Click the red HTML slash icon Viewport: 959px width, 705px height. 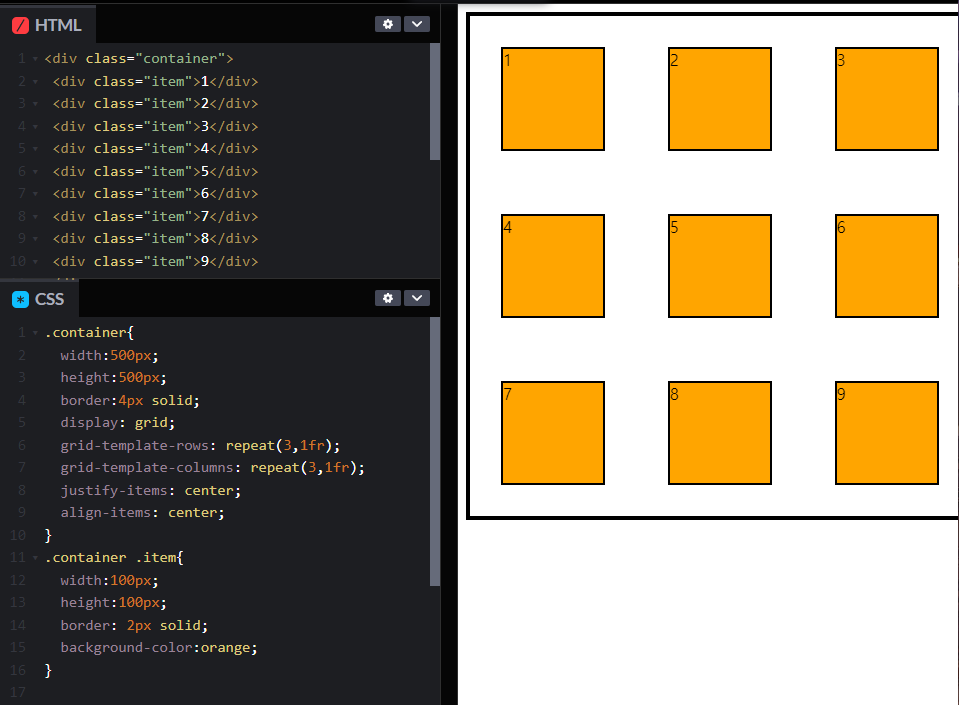coord(20,25)
